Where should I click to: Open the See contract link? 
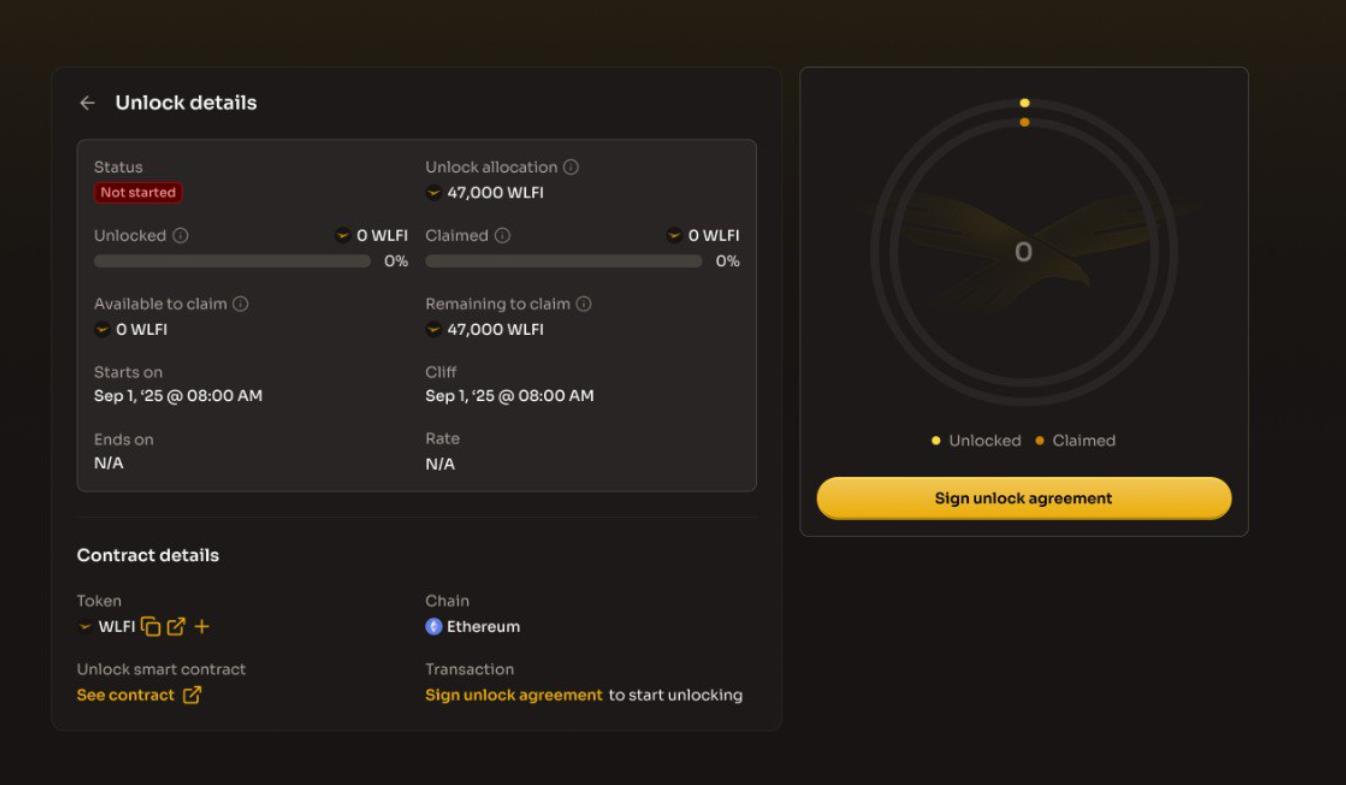click(126, 695)
